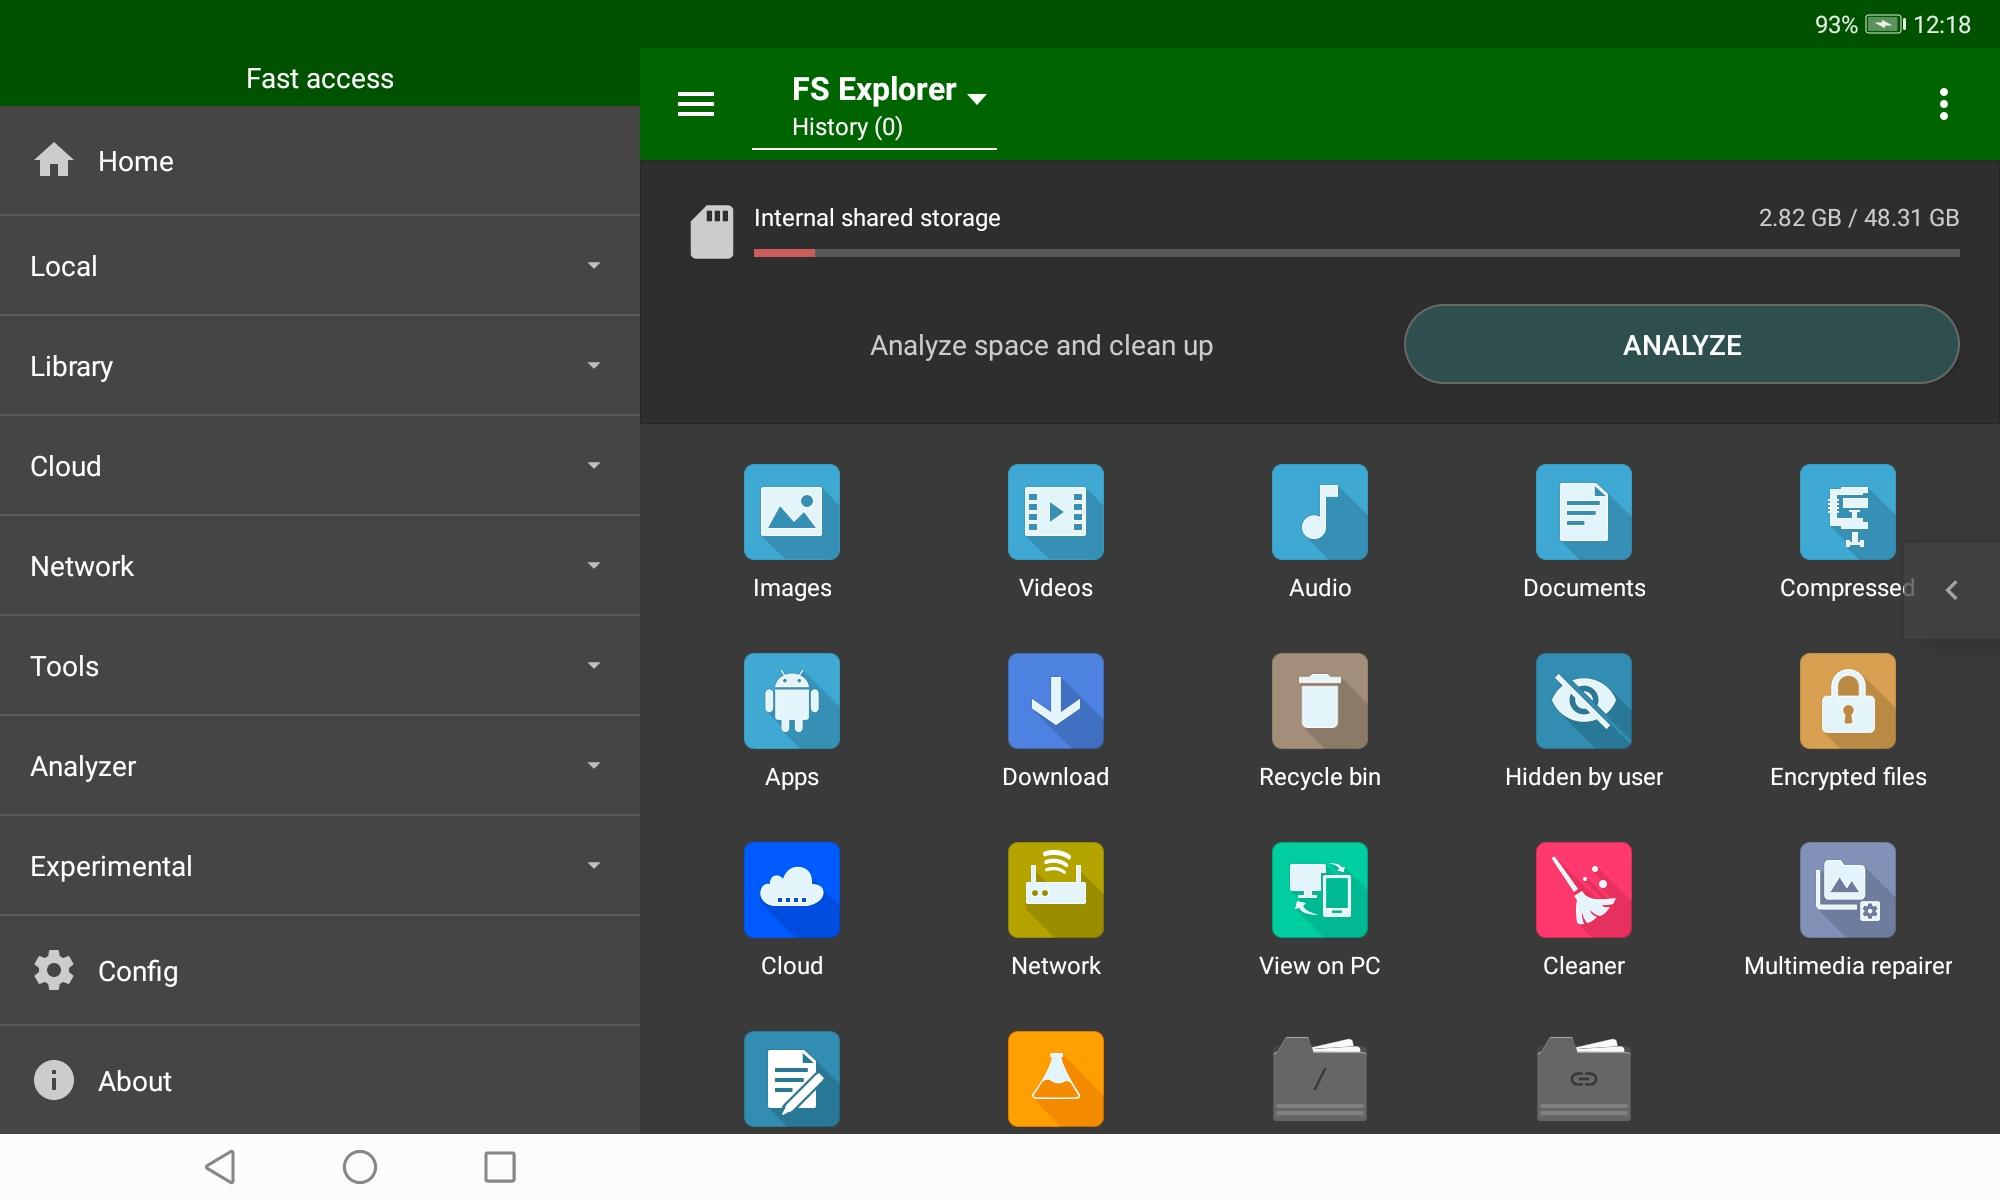Open the three-dot overflow menu
The height and width of the screenshot is (1200, 2000).
point(1943,104)
